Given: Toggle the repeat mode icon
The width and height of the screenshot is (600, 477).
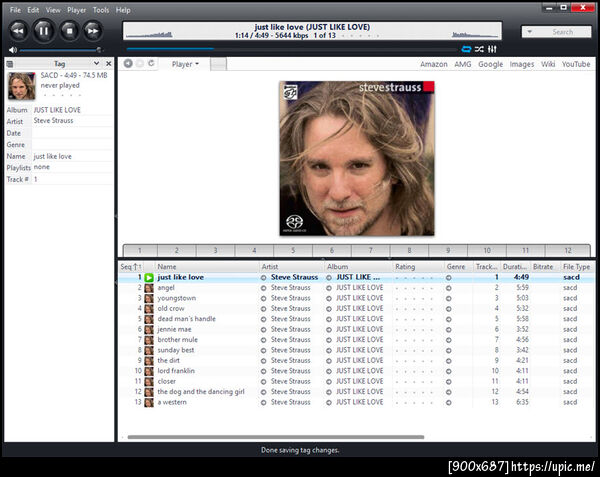Looking at the screenshot, I should 466,49.
